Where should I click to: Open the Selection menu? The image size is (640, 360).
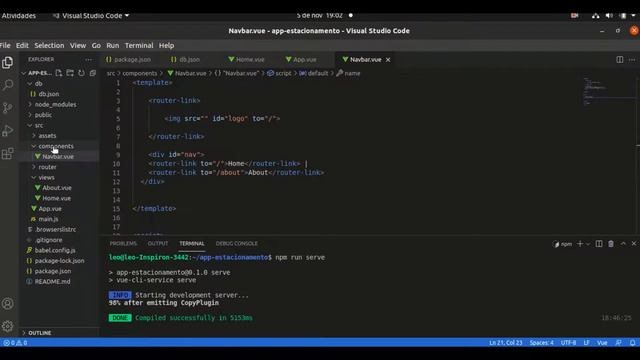[49, 45]
